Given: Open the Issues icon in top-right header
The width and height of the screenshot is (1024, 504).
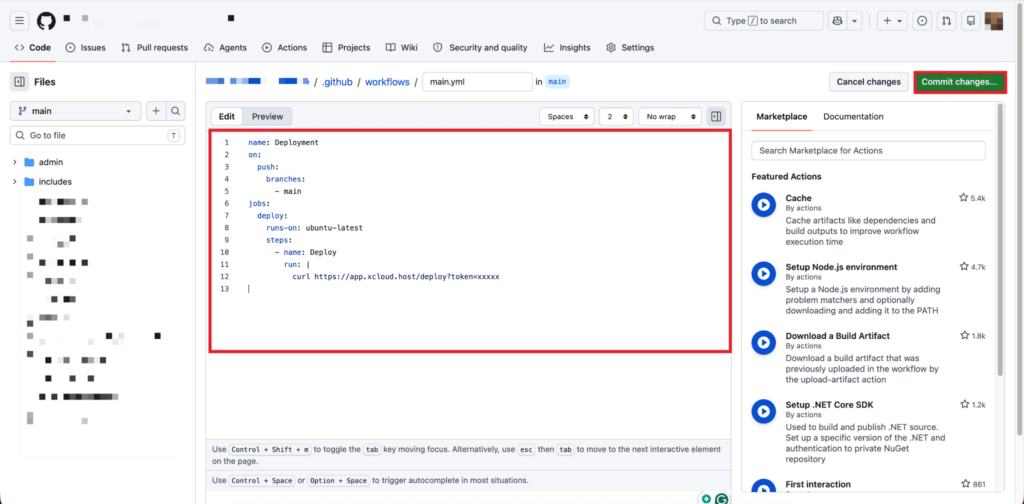Looking at the screenshot, I should click(x=922, y=20).
